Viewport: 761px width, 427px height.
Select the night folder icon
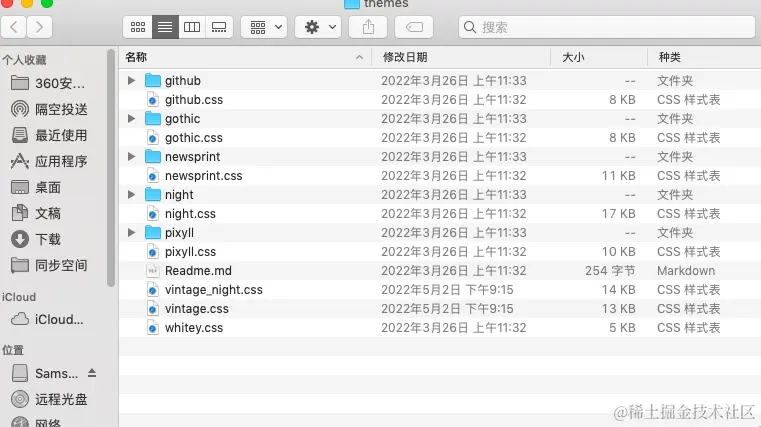[153, 195]
